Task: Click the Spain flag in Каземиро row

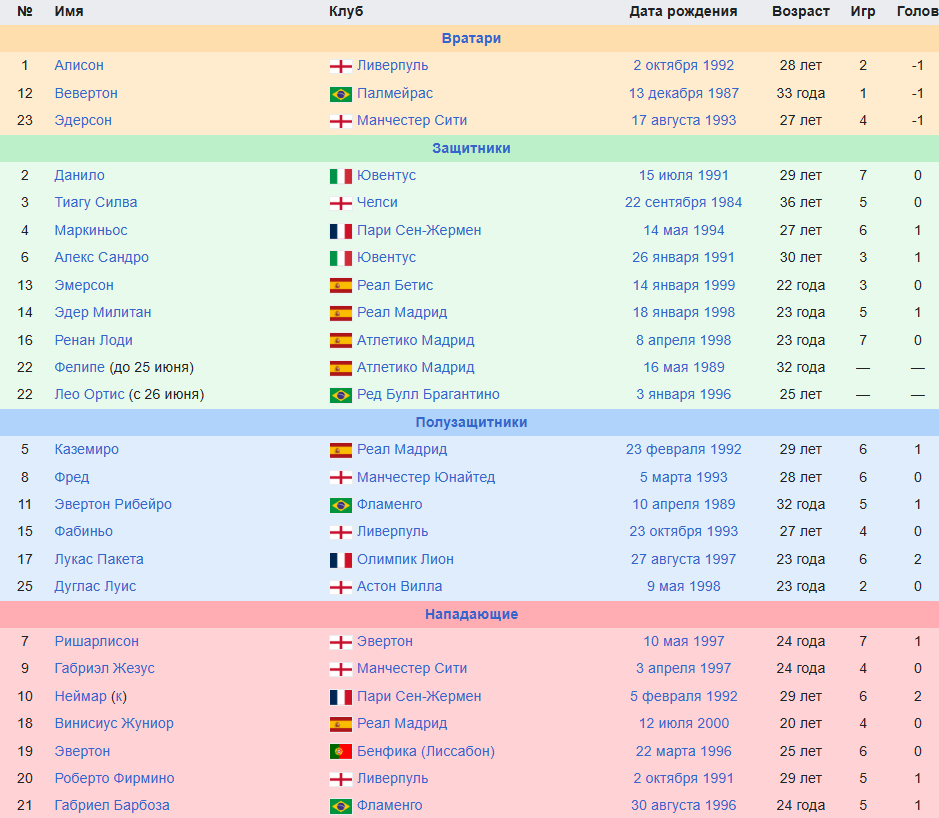Action: pos(341,450)
